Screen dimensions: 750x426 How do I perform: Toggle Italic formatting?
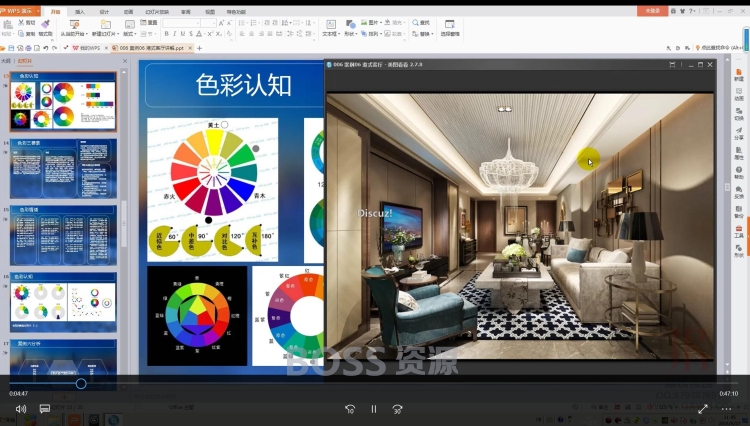point(175,34)
